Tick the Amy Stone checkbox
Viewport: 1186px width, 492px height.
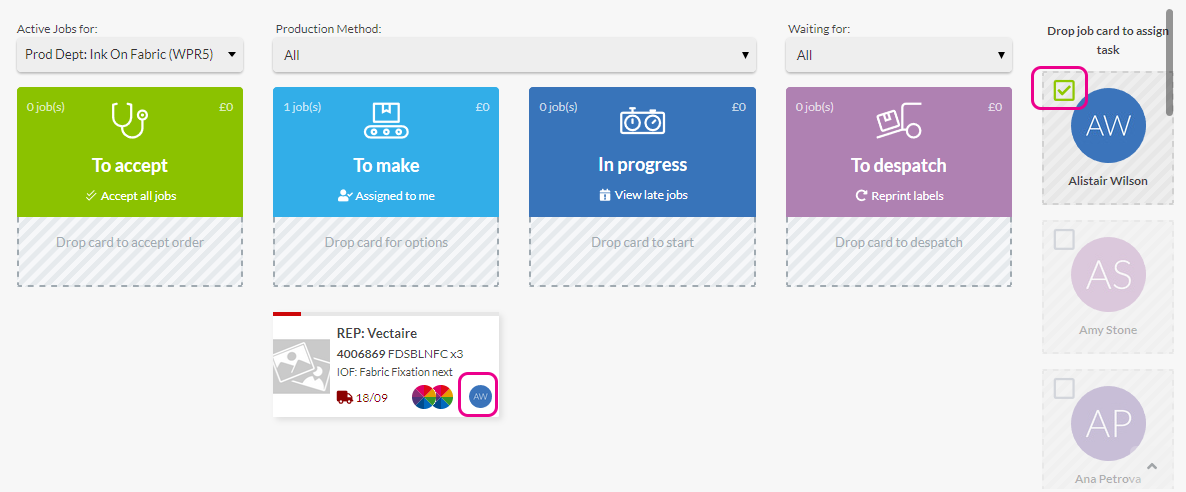click(1064, 240)
